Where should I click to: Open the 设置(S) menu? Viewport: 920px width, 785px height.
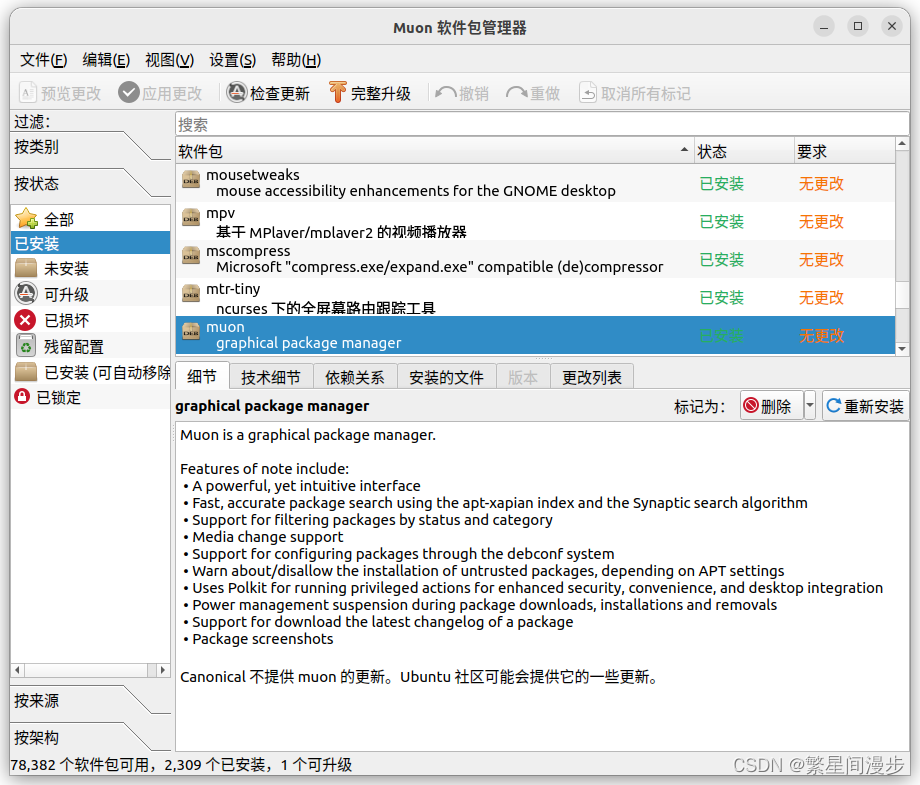232,60
